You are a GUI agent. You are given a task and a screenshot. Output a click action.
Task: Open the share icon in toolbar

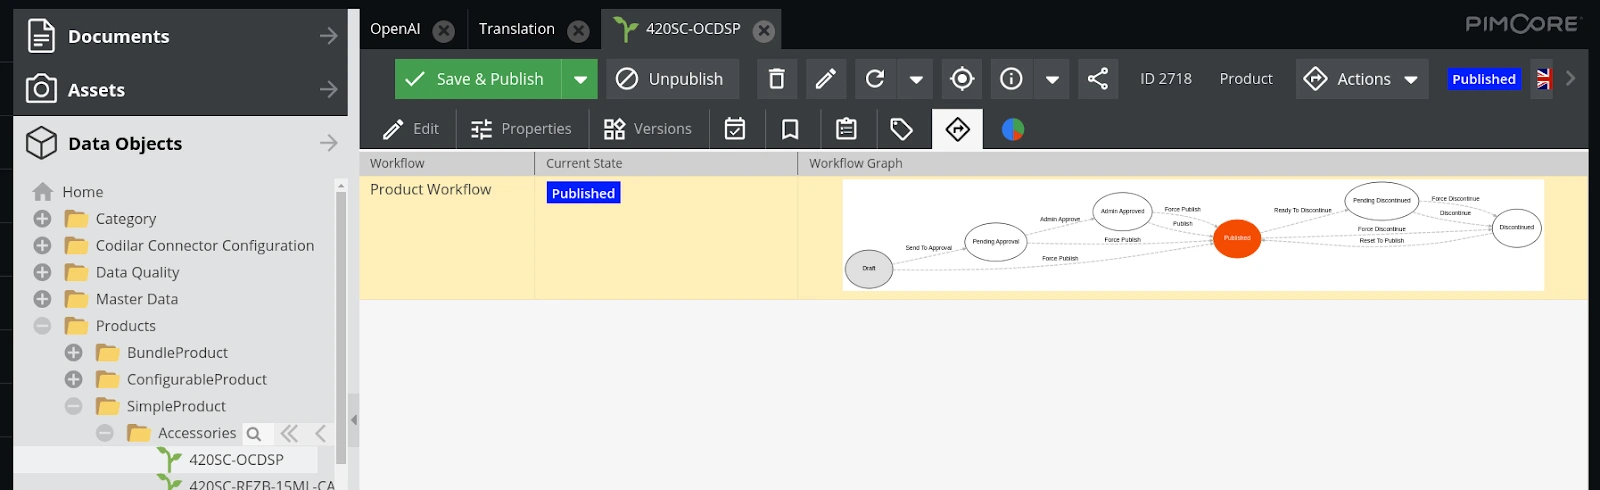coord(1097,79)
